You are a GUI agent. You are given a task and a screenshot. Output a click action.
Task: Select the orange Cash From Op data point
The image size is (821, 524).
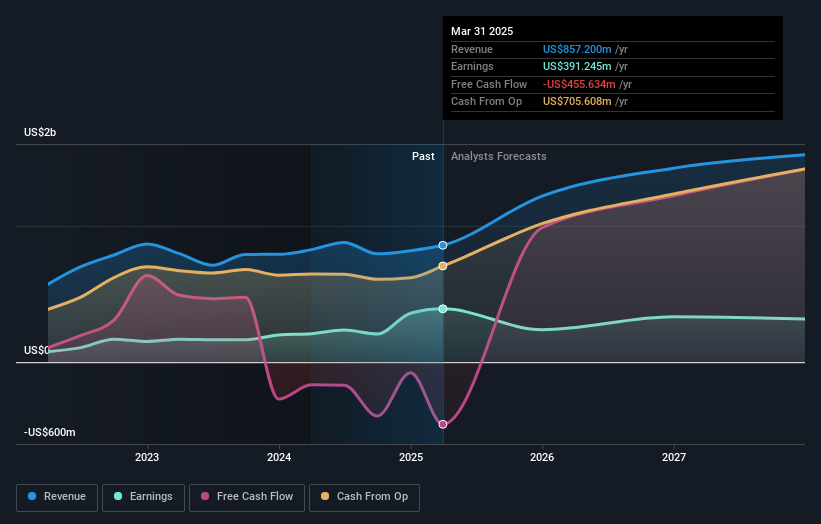[x=443, y=266]
